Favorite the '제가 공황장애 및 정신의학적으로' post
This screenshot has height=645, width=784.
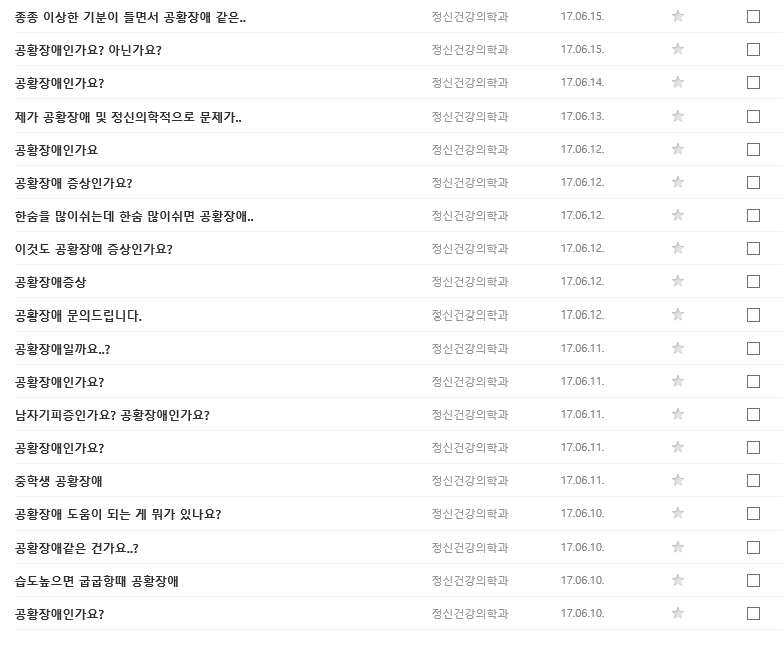click(677, 116)
